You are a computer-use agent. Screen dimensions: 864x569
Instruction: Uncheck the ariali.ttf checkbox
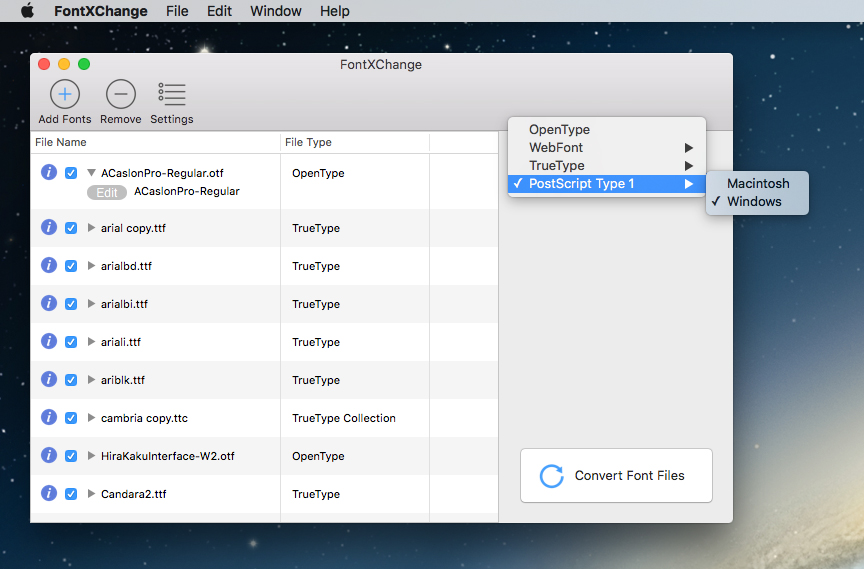pyautogui.click(x=71, y=342)
